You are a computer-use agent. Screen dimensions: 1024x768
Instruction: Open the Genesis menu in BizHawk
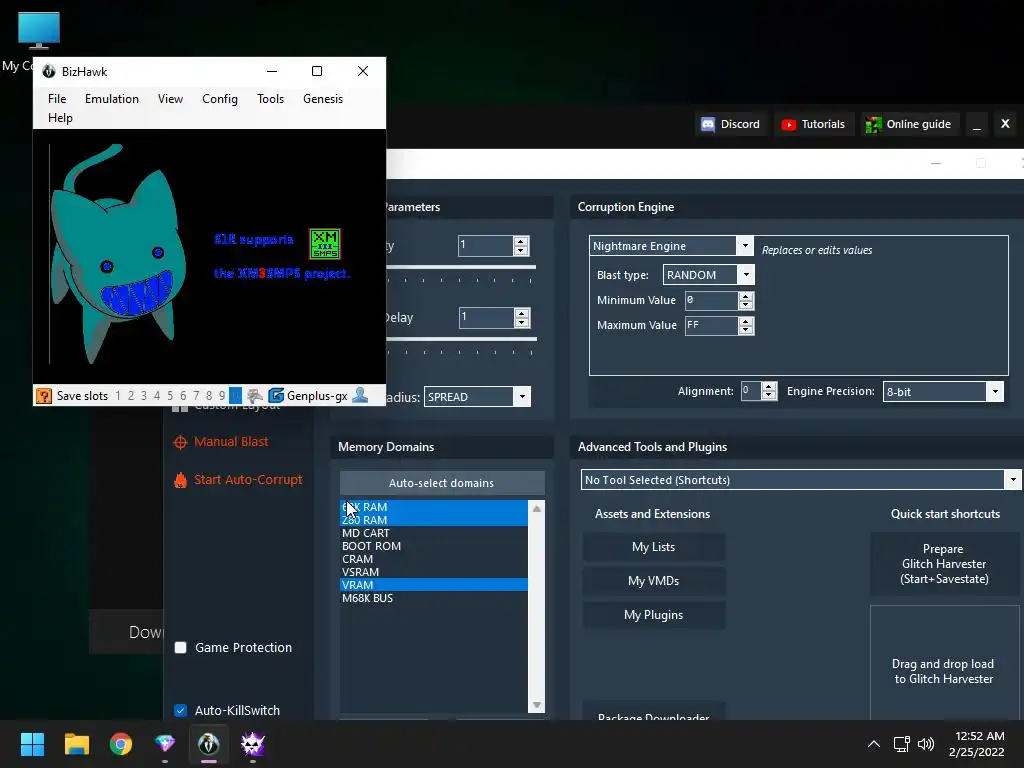[323, 99]
